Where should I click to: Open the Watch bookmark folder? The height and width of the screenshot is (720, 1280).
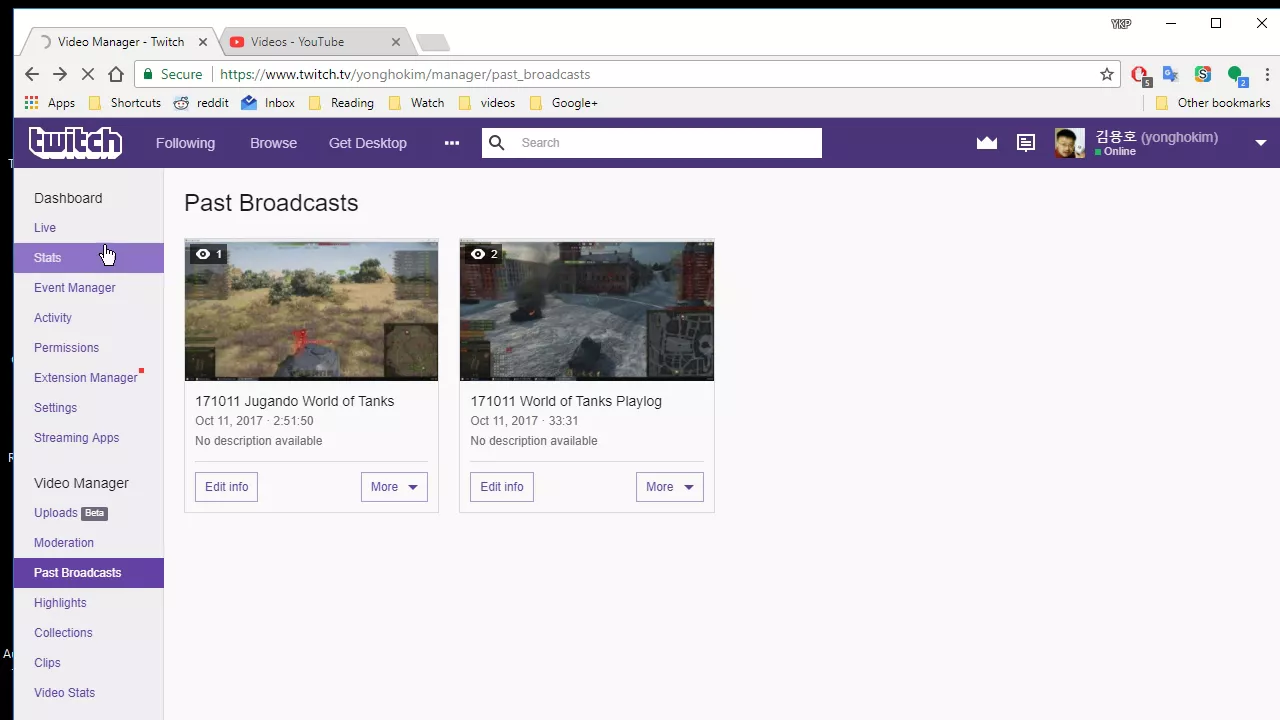point(416,103)
